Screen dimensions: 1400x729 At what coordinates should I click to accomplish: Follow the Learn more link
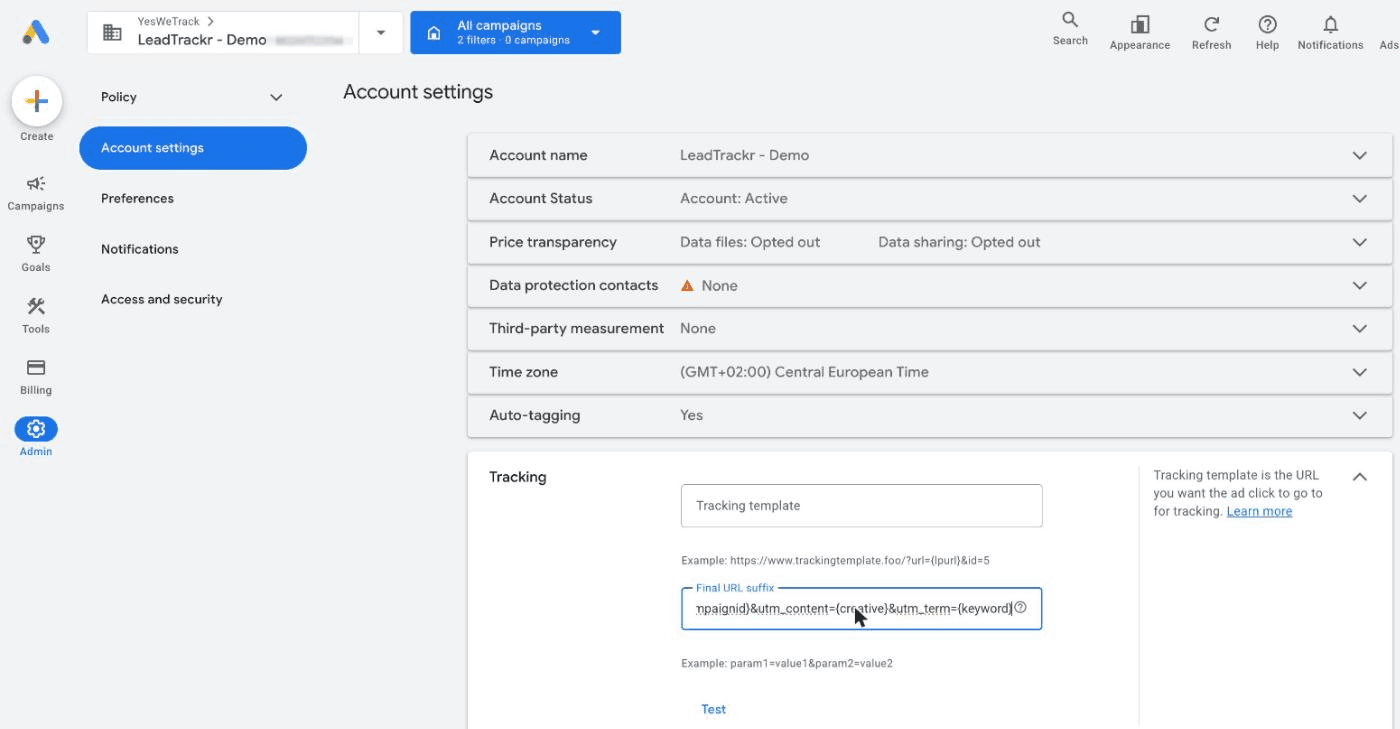point(1259,511)
